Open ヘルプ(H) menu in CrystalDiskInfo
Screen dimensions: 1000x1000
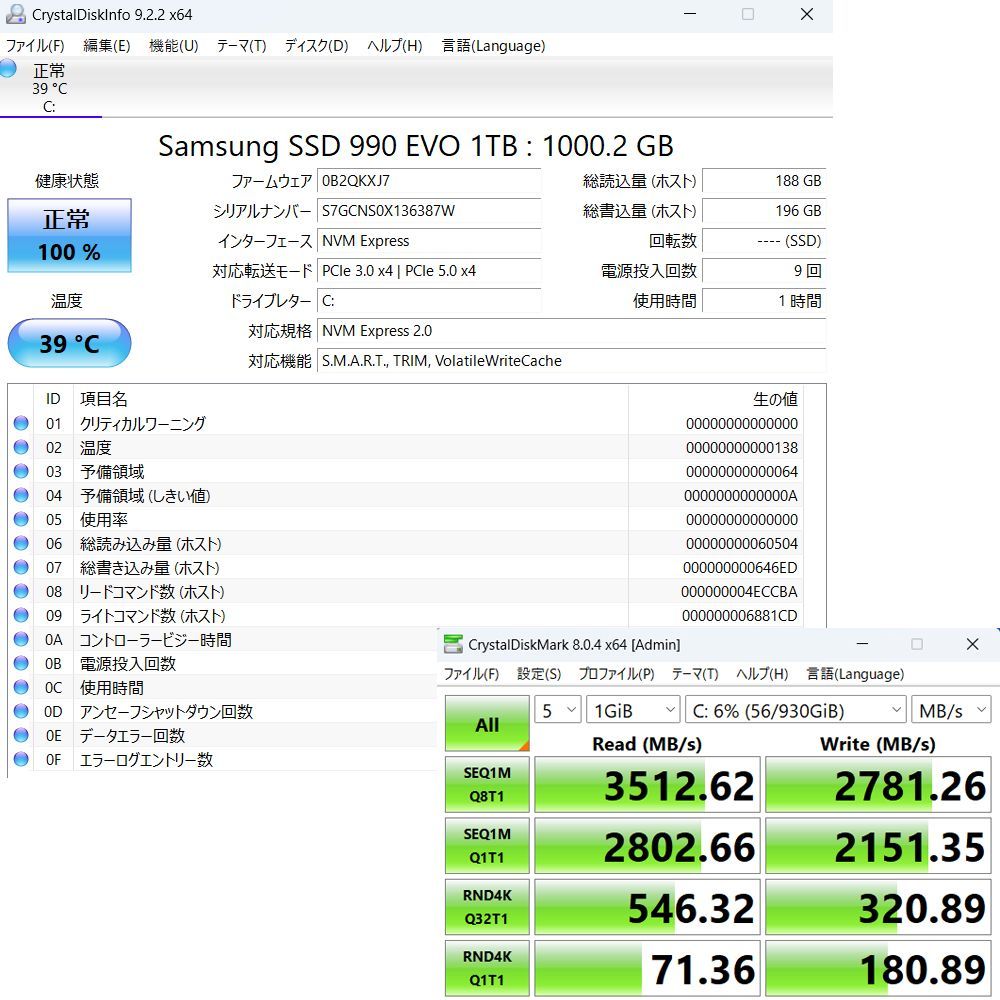(x=395, y=45)
